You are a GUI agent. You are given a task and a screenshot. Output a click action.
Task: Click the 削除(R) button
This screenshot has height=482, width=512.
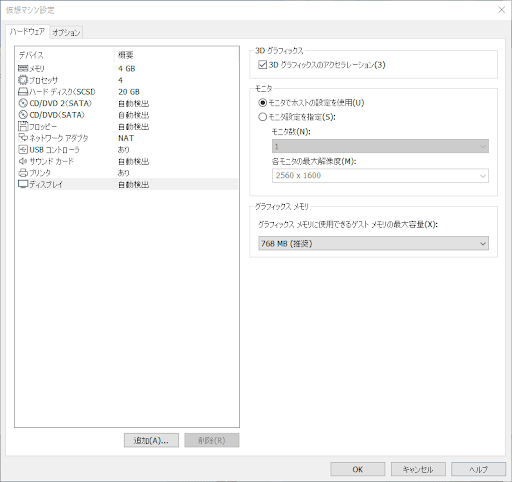[212, 440]
